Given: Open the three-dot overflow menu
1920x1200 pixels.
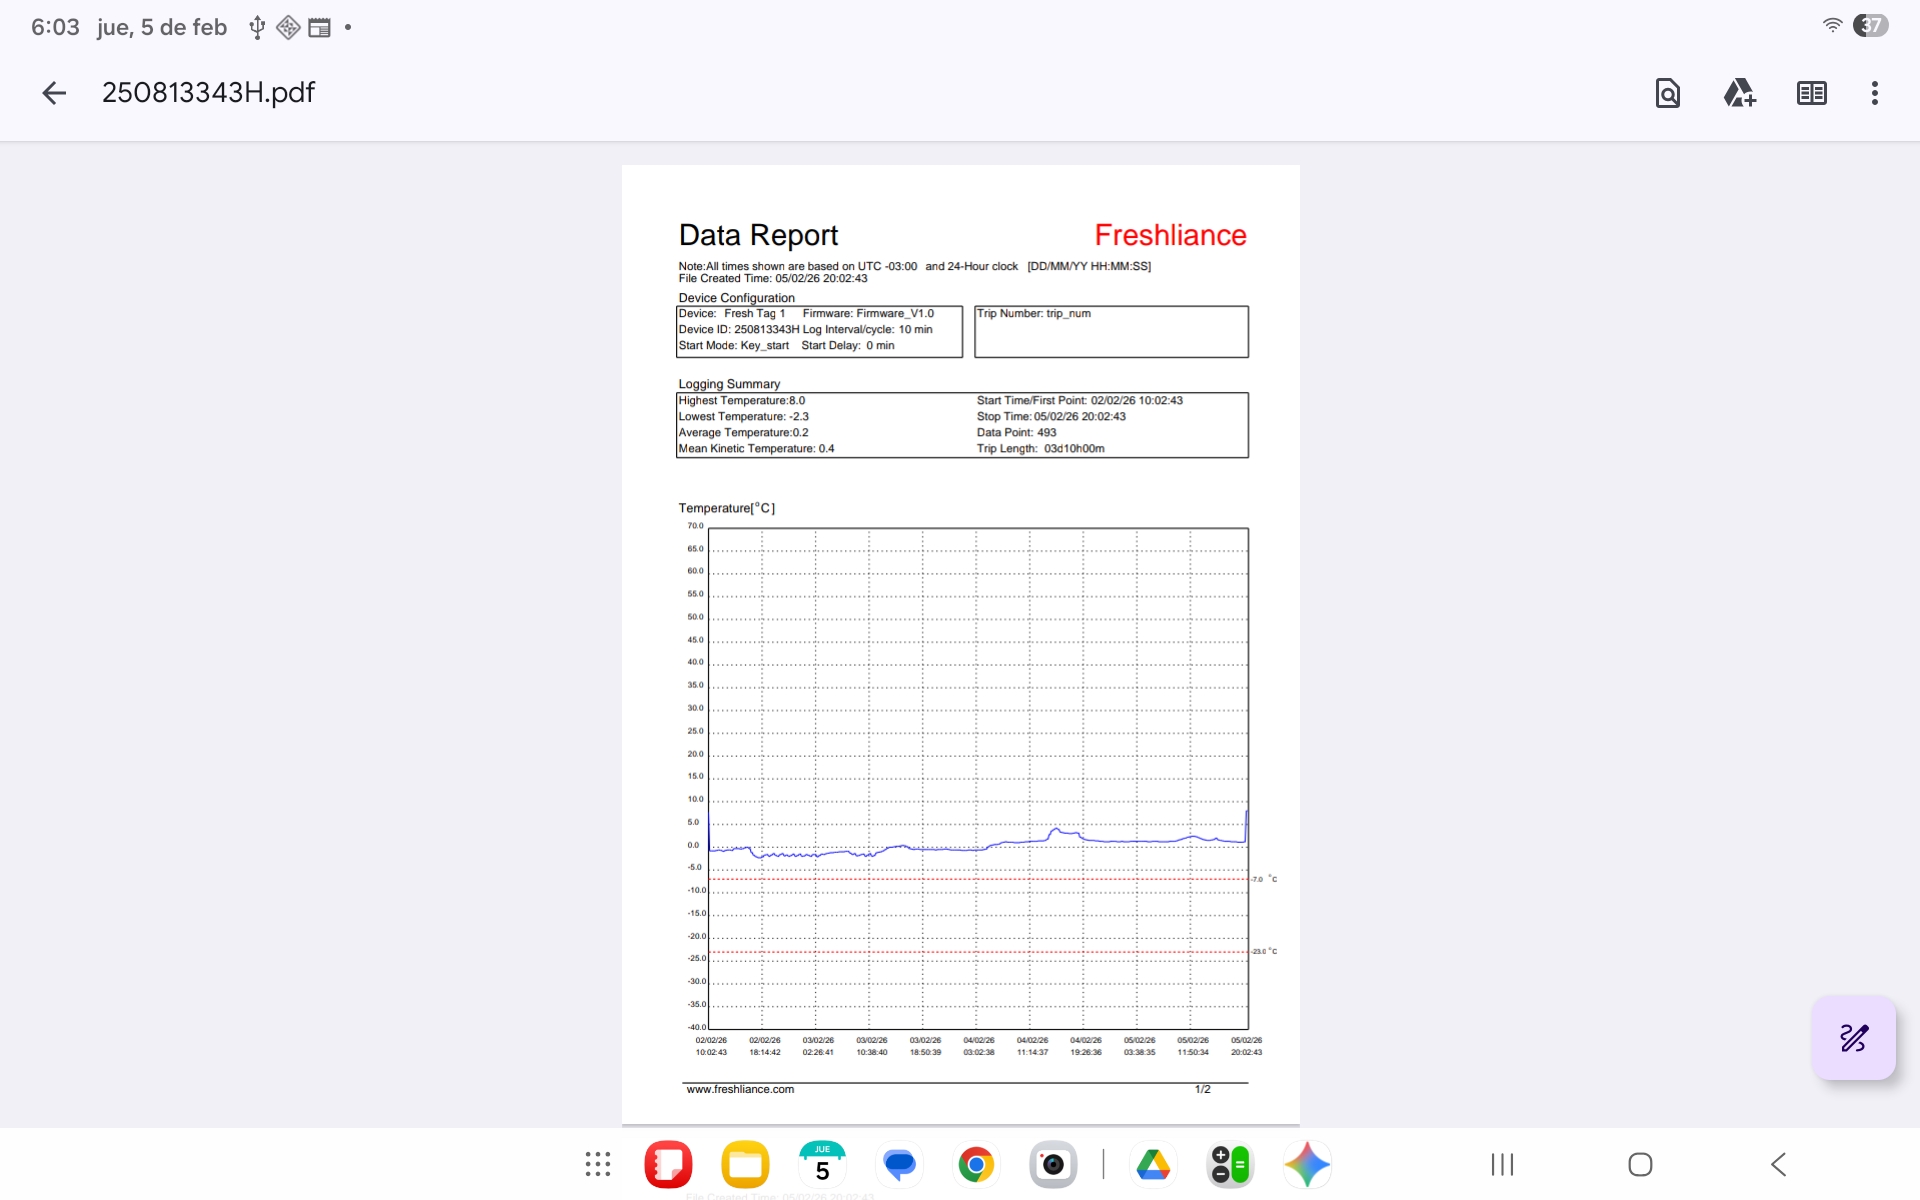Looking at the screenshot, I should coord(1874,93).
